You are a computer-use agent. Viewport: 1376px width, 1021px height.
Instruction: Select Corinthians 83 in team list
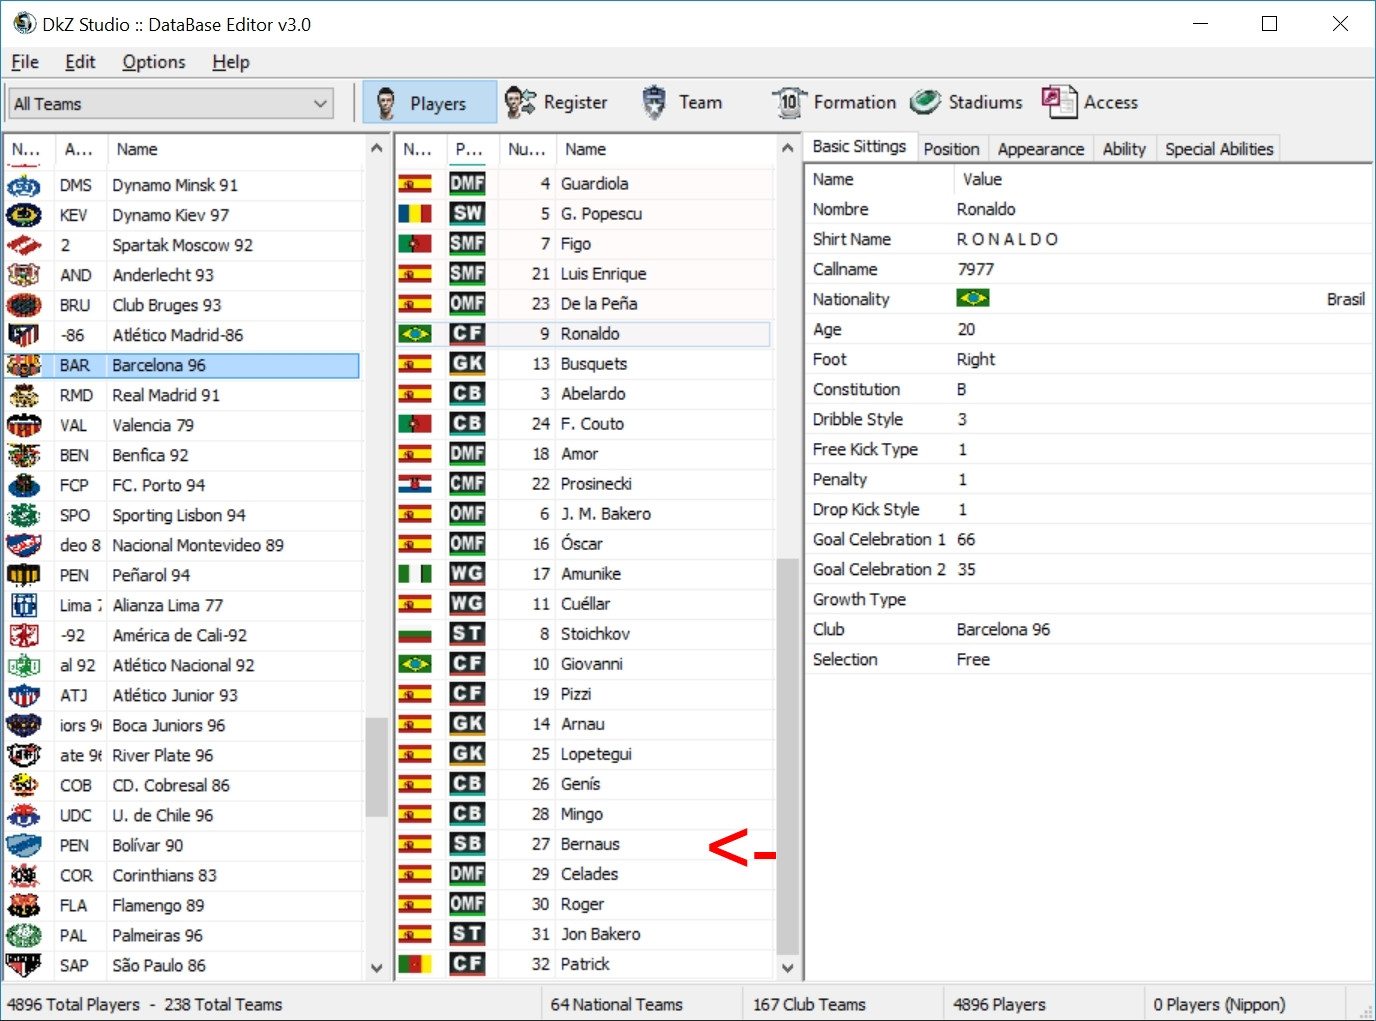[x=182, y=875]
